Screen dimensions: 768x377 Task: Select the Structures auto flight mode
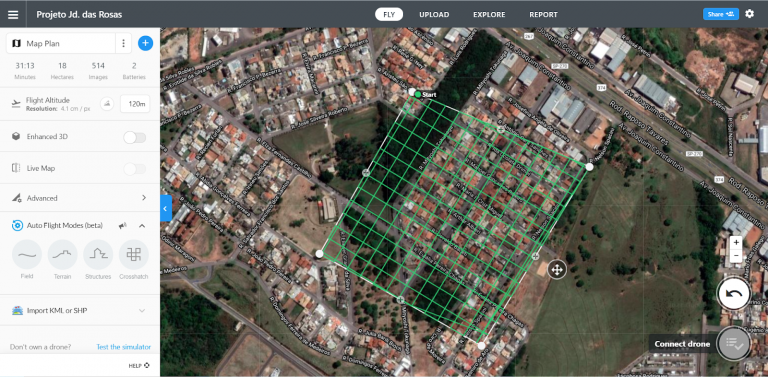tap(98, 255)
